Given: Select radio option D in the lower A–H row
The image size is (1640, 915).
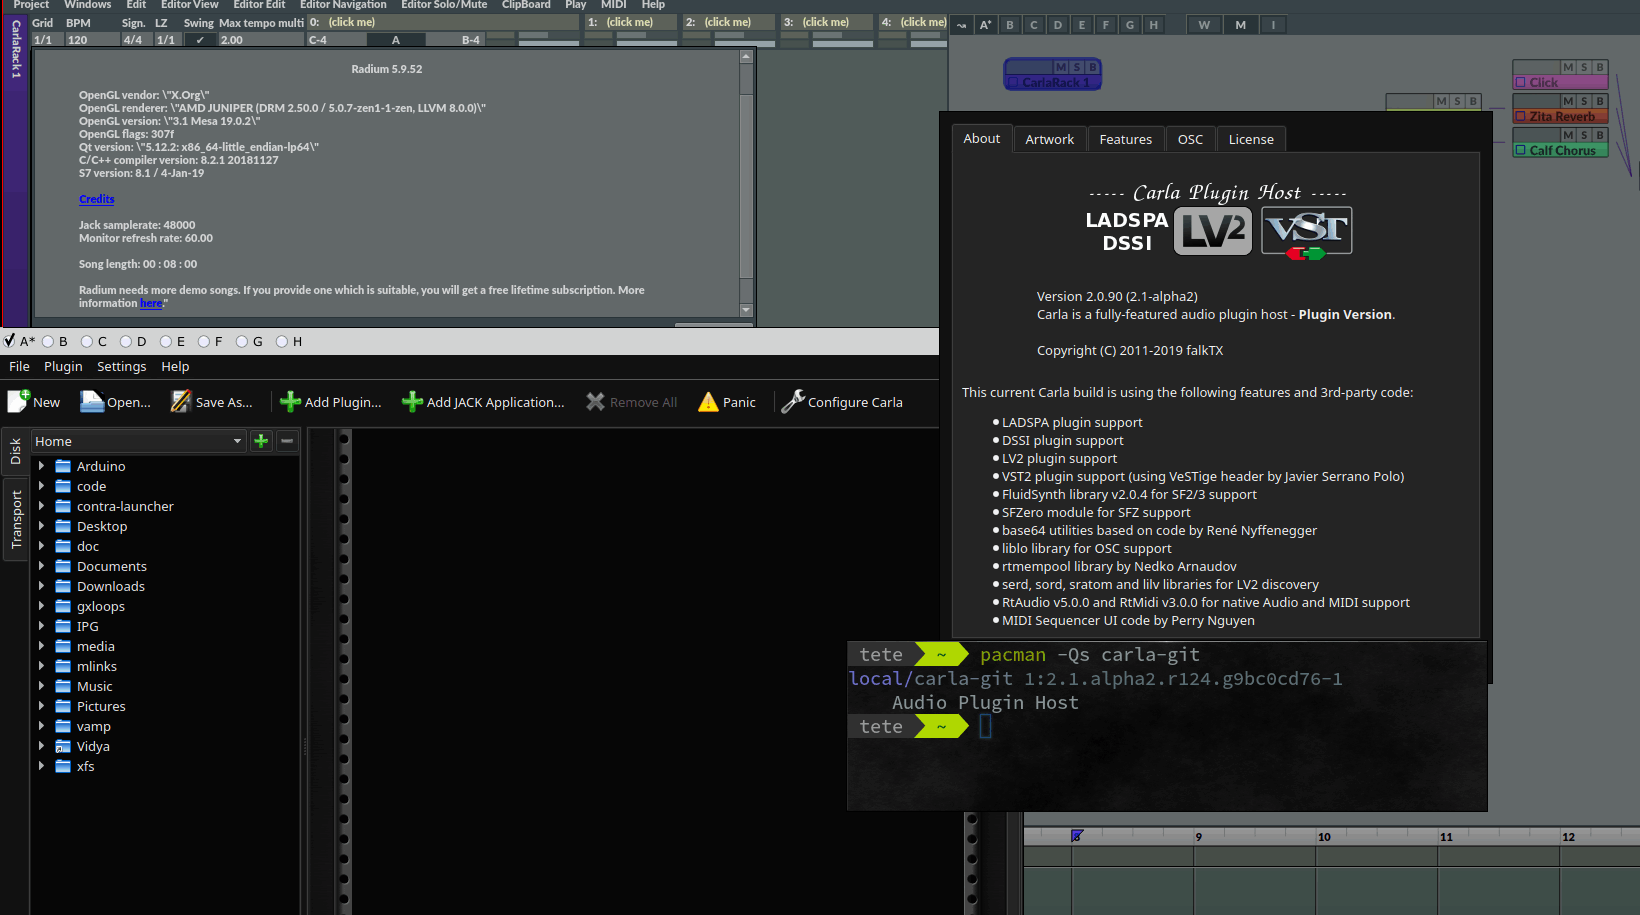Looking at the screenshot, I should click(x=126, y=341).
